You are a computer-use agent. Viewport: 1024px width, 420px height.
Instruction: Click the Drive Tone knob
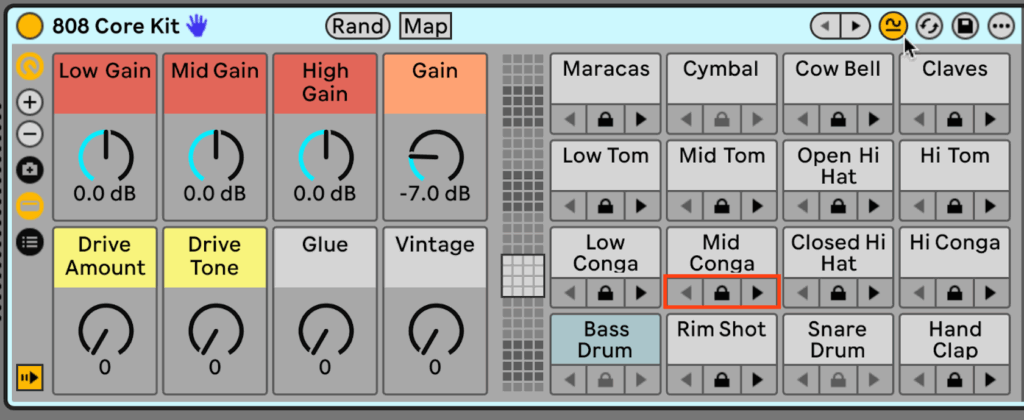(x=216, y=331)
